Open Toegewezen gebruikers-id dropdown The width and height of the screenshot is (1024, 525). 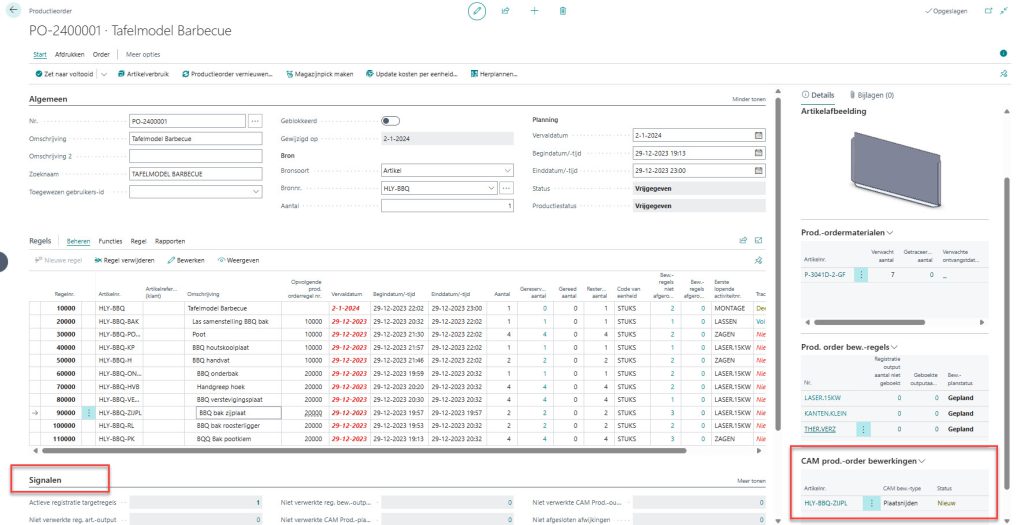(x=259, y=190)
